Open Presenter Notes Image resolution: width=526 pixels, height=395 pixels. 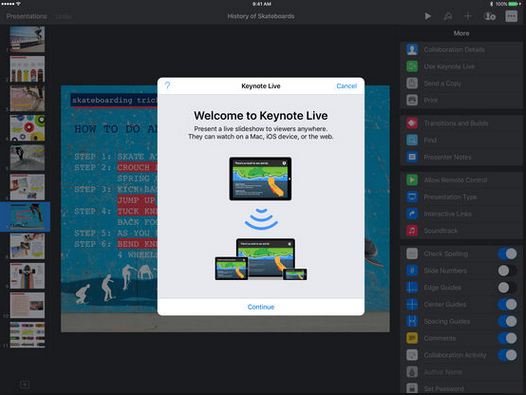[462, 157]
